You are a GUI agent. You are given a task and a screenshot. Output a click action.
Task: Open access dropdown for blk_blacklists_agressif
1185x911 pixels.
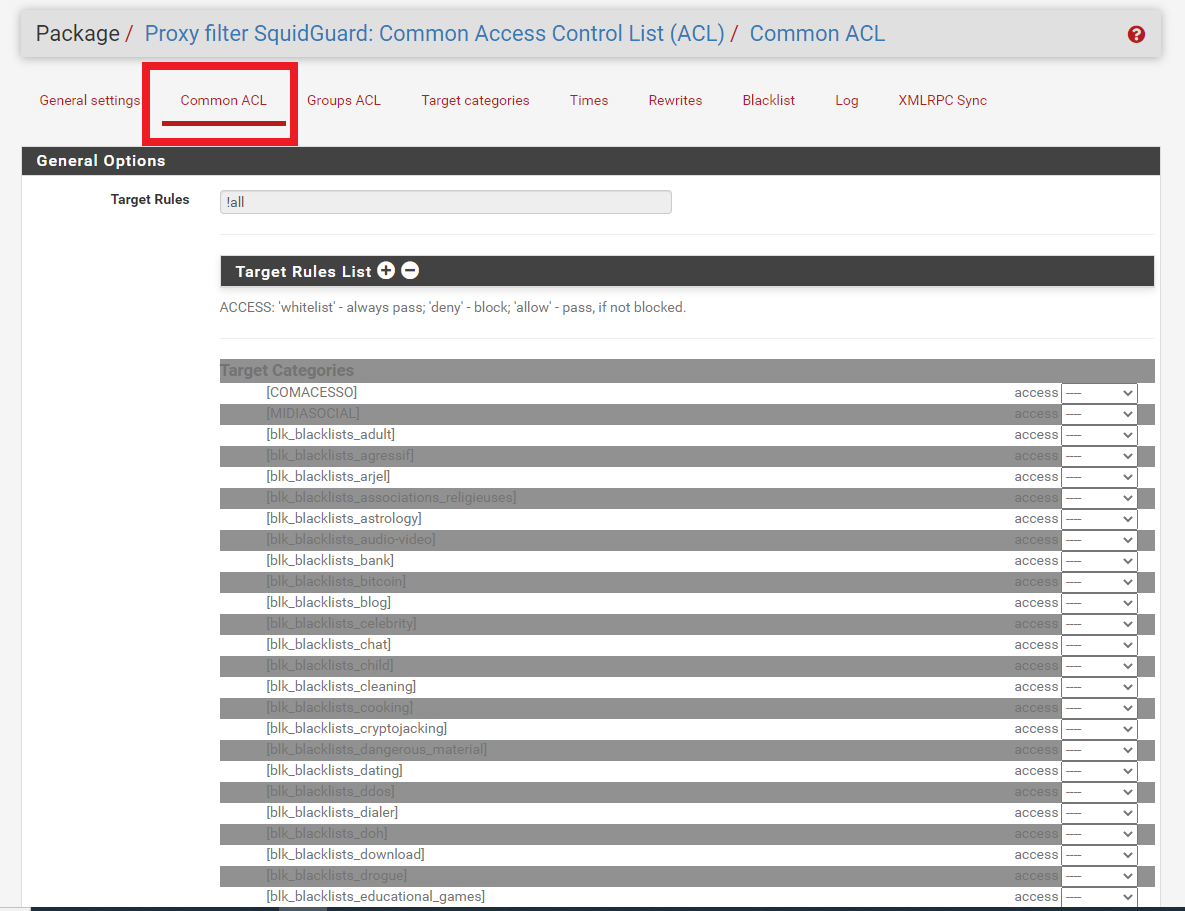coord(1099,456)
